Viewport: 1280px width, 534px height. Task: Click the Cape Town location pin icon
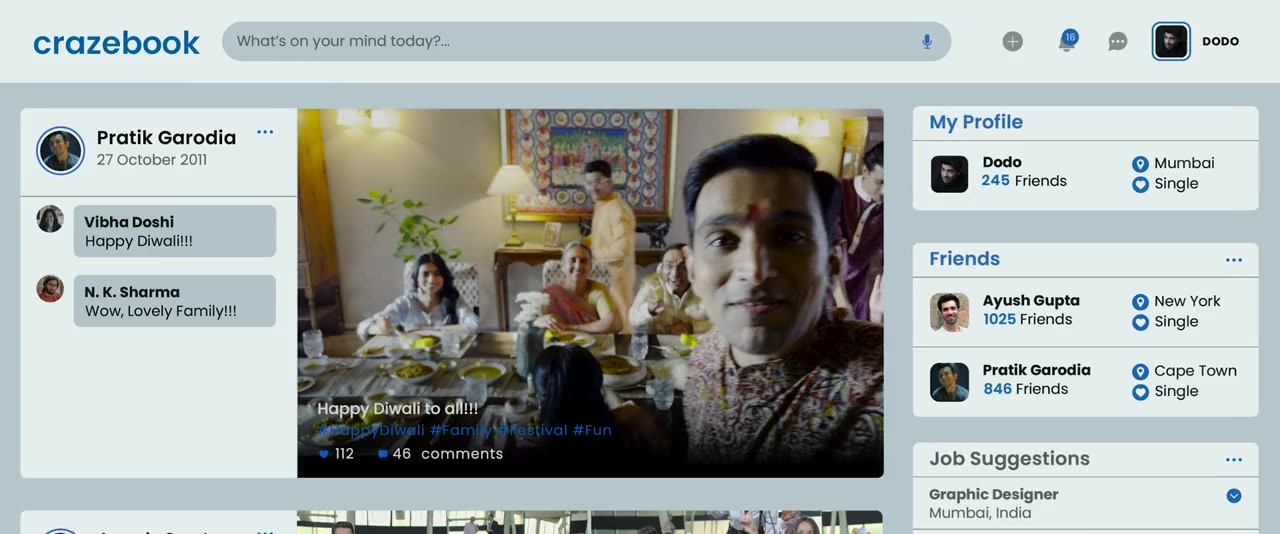coord(1140,371)
